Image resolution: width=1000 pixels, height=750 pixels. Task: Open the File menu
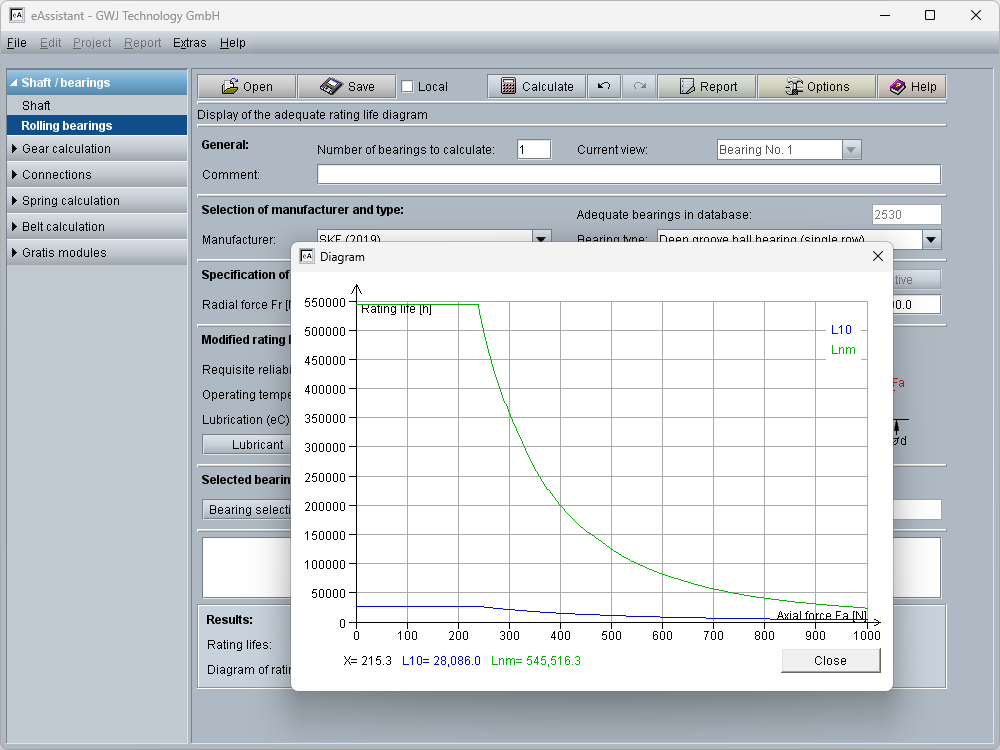pos(16,43)
